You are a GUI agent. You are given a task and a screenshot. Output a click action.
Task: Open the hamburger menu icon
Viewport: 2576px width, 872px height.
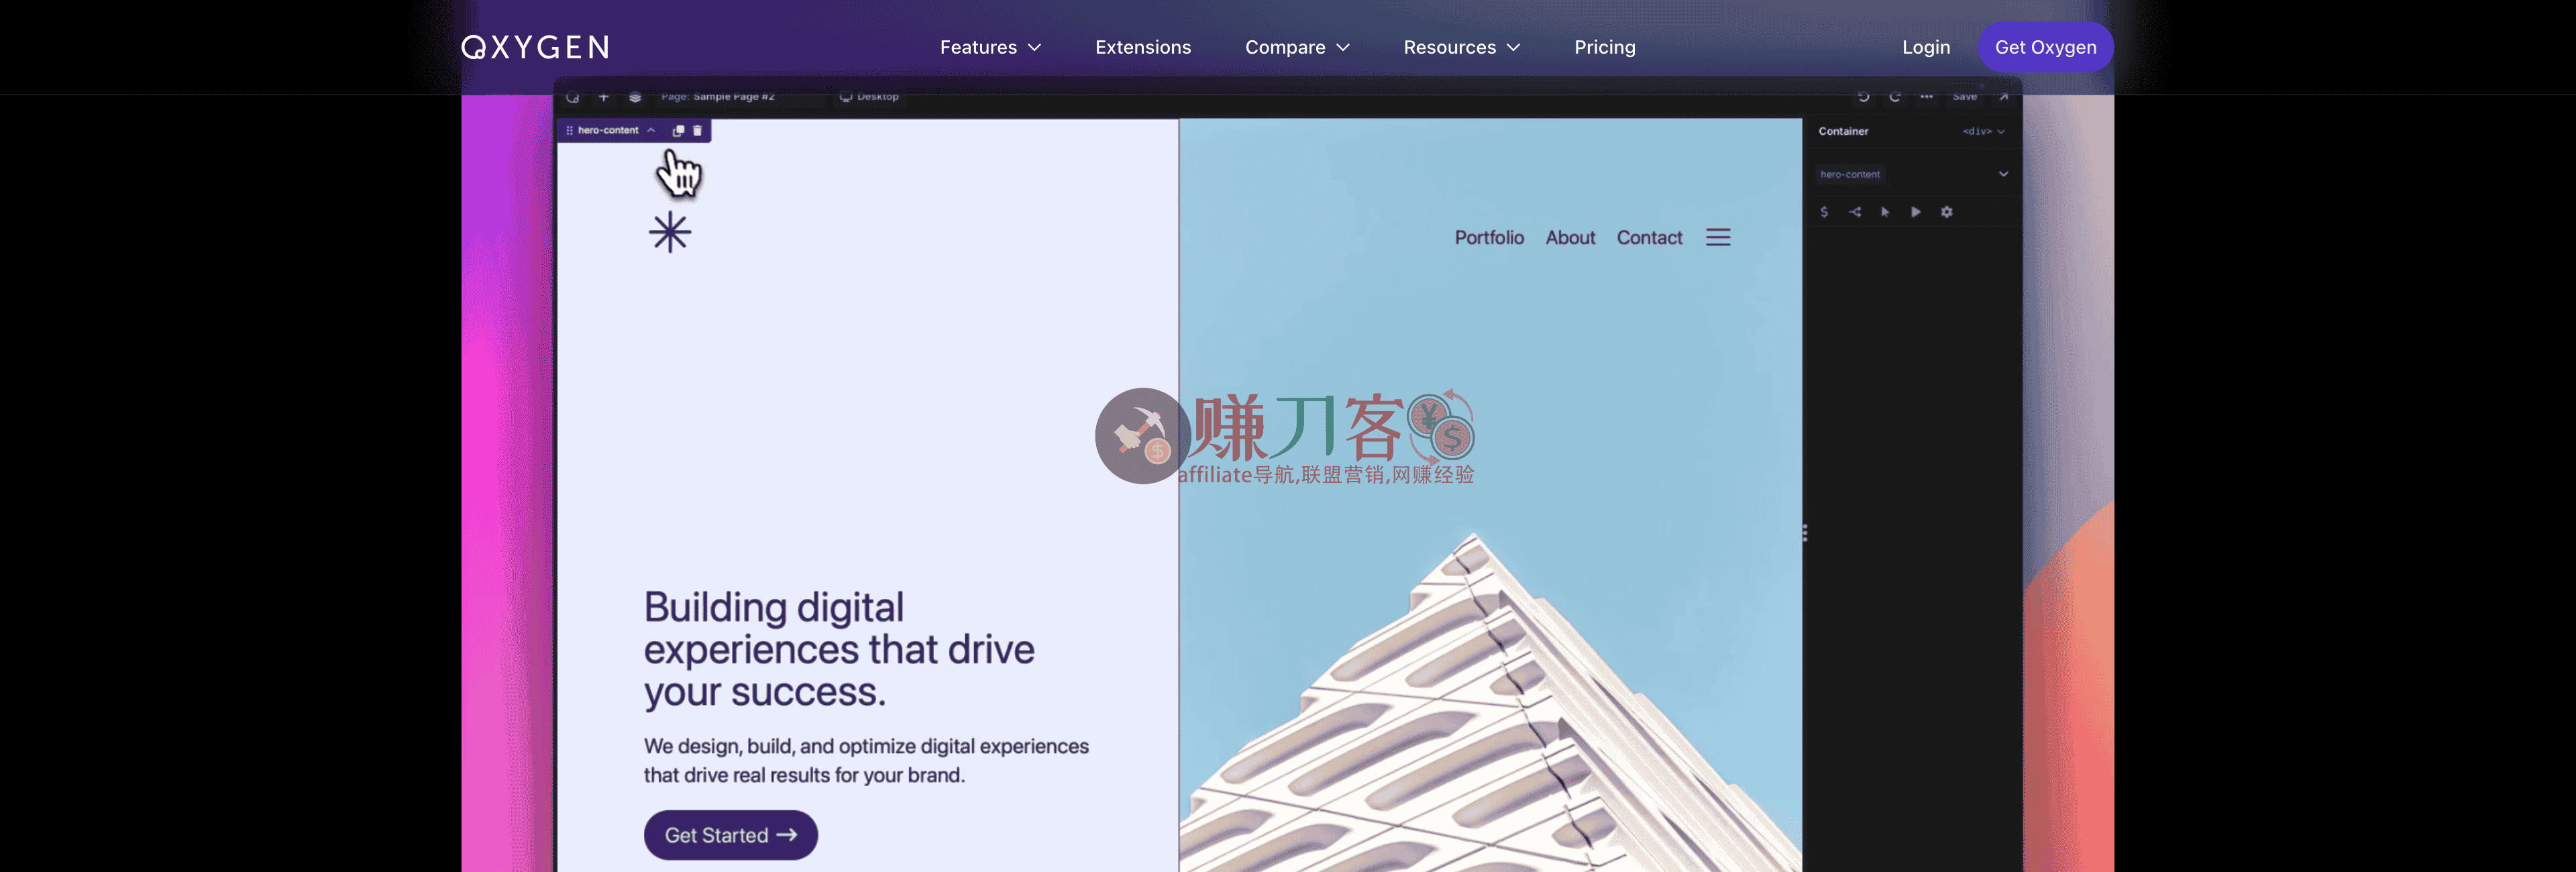[1717, 238]
